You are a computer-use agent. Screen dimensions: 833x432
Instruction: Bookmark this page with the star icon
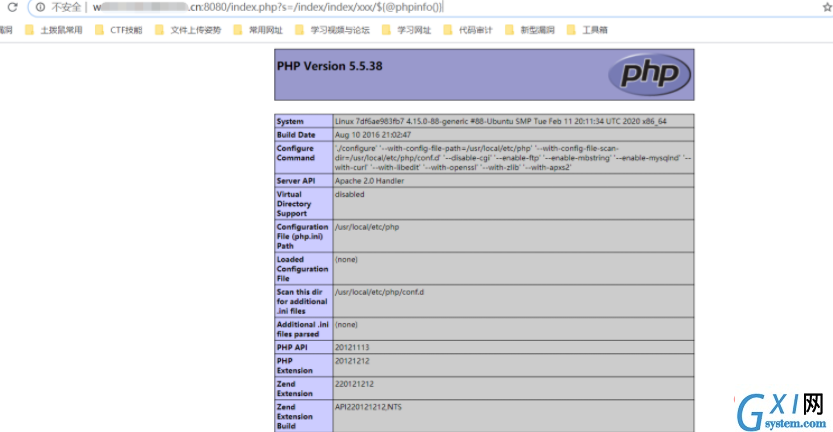(x=827, y=7)
